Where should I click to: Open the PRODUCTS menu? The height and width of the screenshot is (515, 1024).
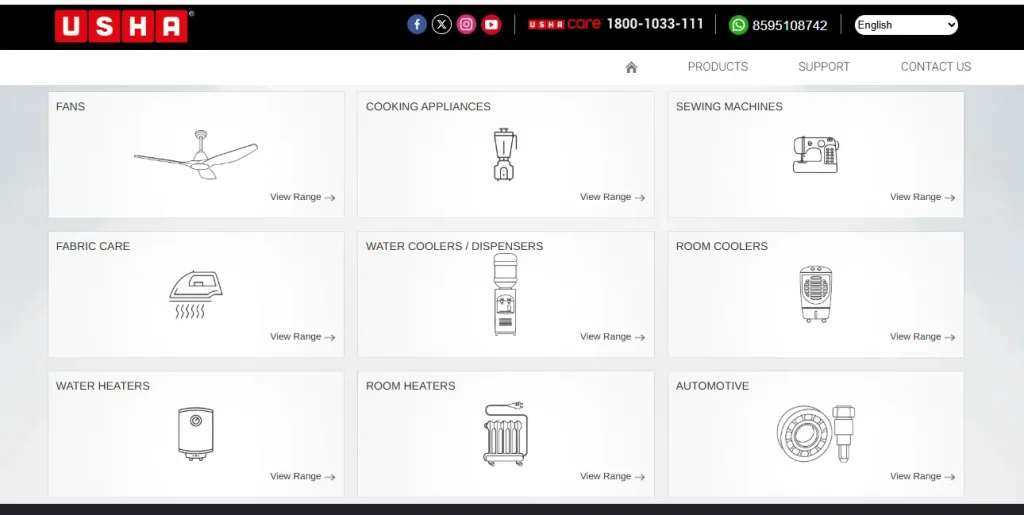pyautogui.click(x=718, y=67)
